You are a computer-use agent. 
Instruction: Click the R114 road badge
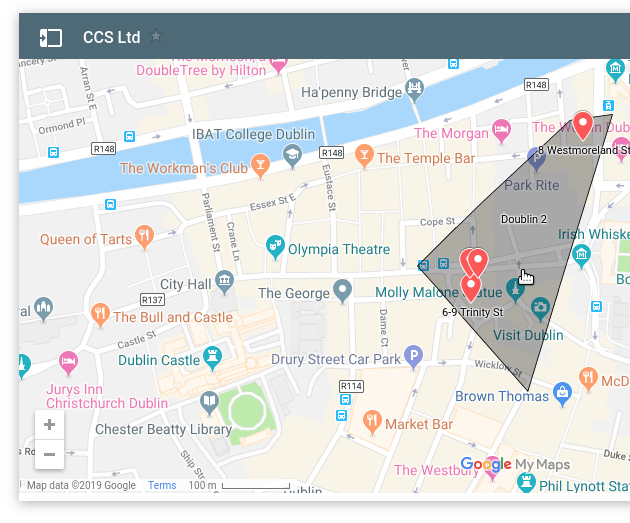pyautogui.click(x=352, y=386)
